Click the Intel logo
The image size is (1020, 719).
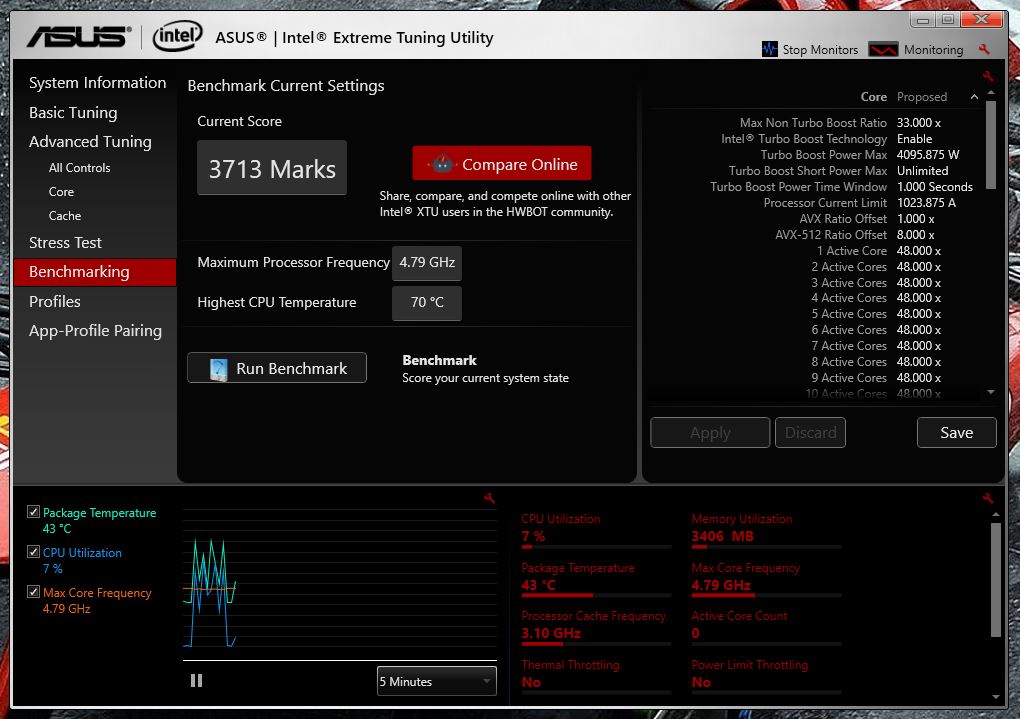177,36
